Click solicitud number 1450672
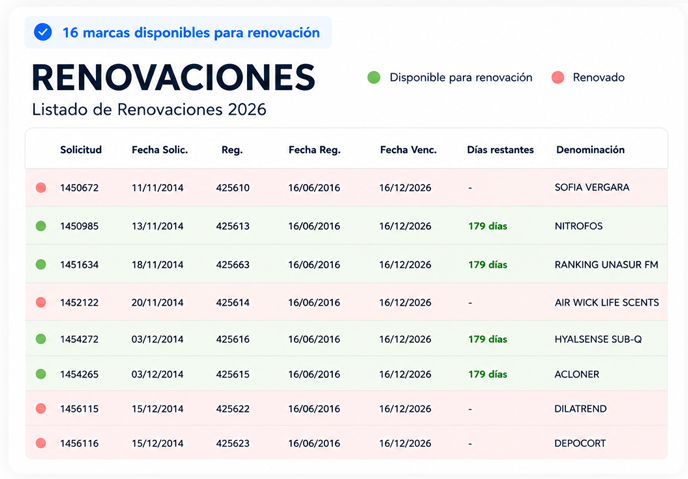 click(x=79, y=188)
